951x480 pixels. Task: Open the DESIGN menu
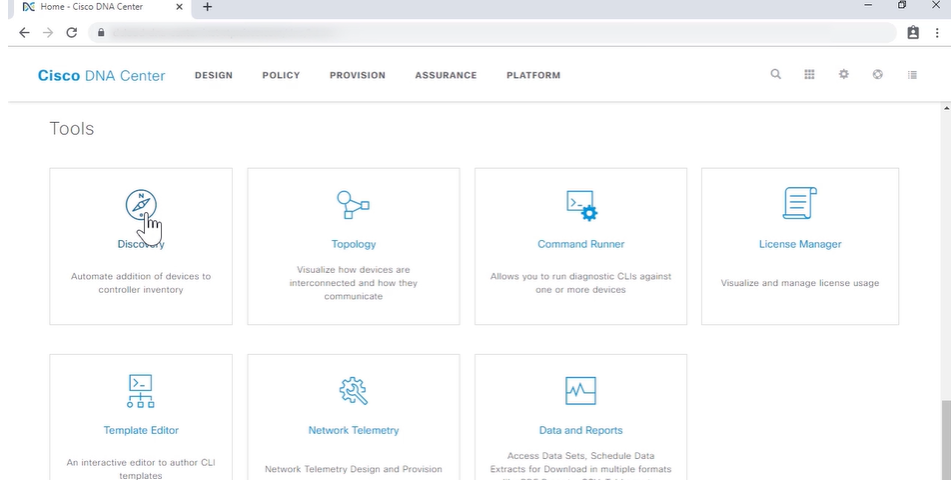pos(213,75)
